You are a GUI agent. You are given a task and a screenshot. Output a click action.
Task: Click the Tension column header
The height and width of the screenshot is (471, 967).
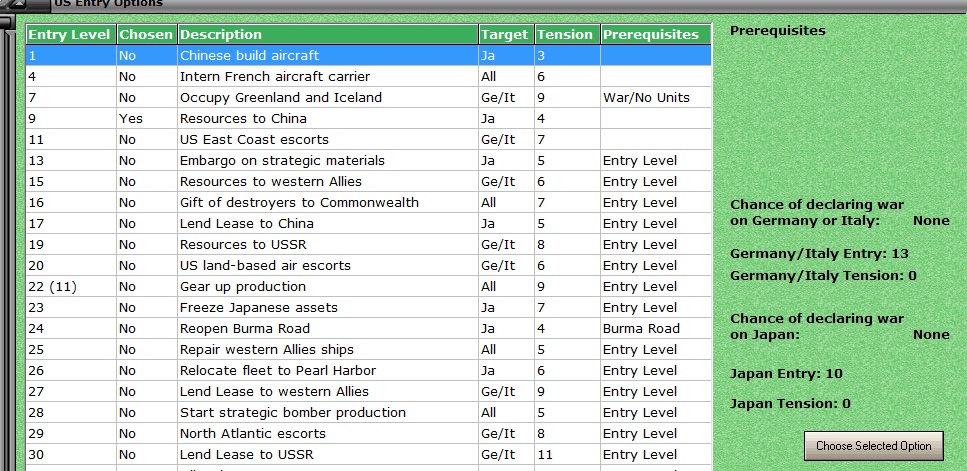(x=567, y=35)
